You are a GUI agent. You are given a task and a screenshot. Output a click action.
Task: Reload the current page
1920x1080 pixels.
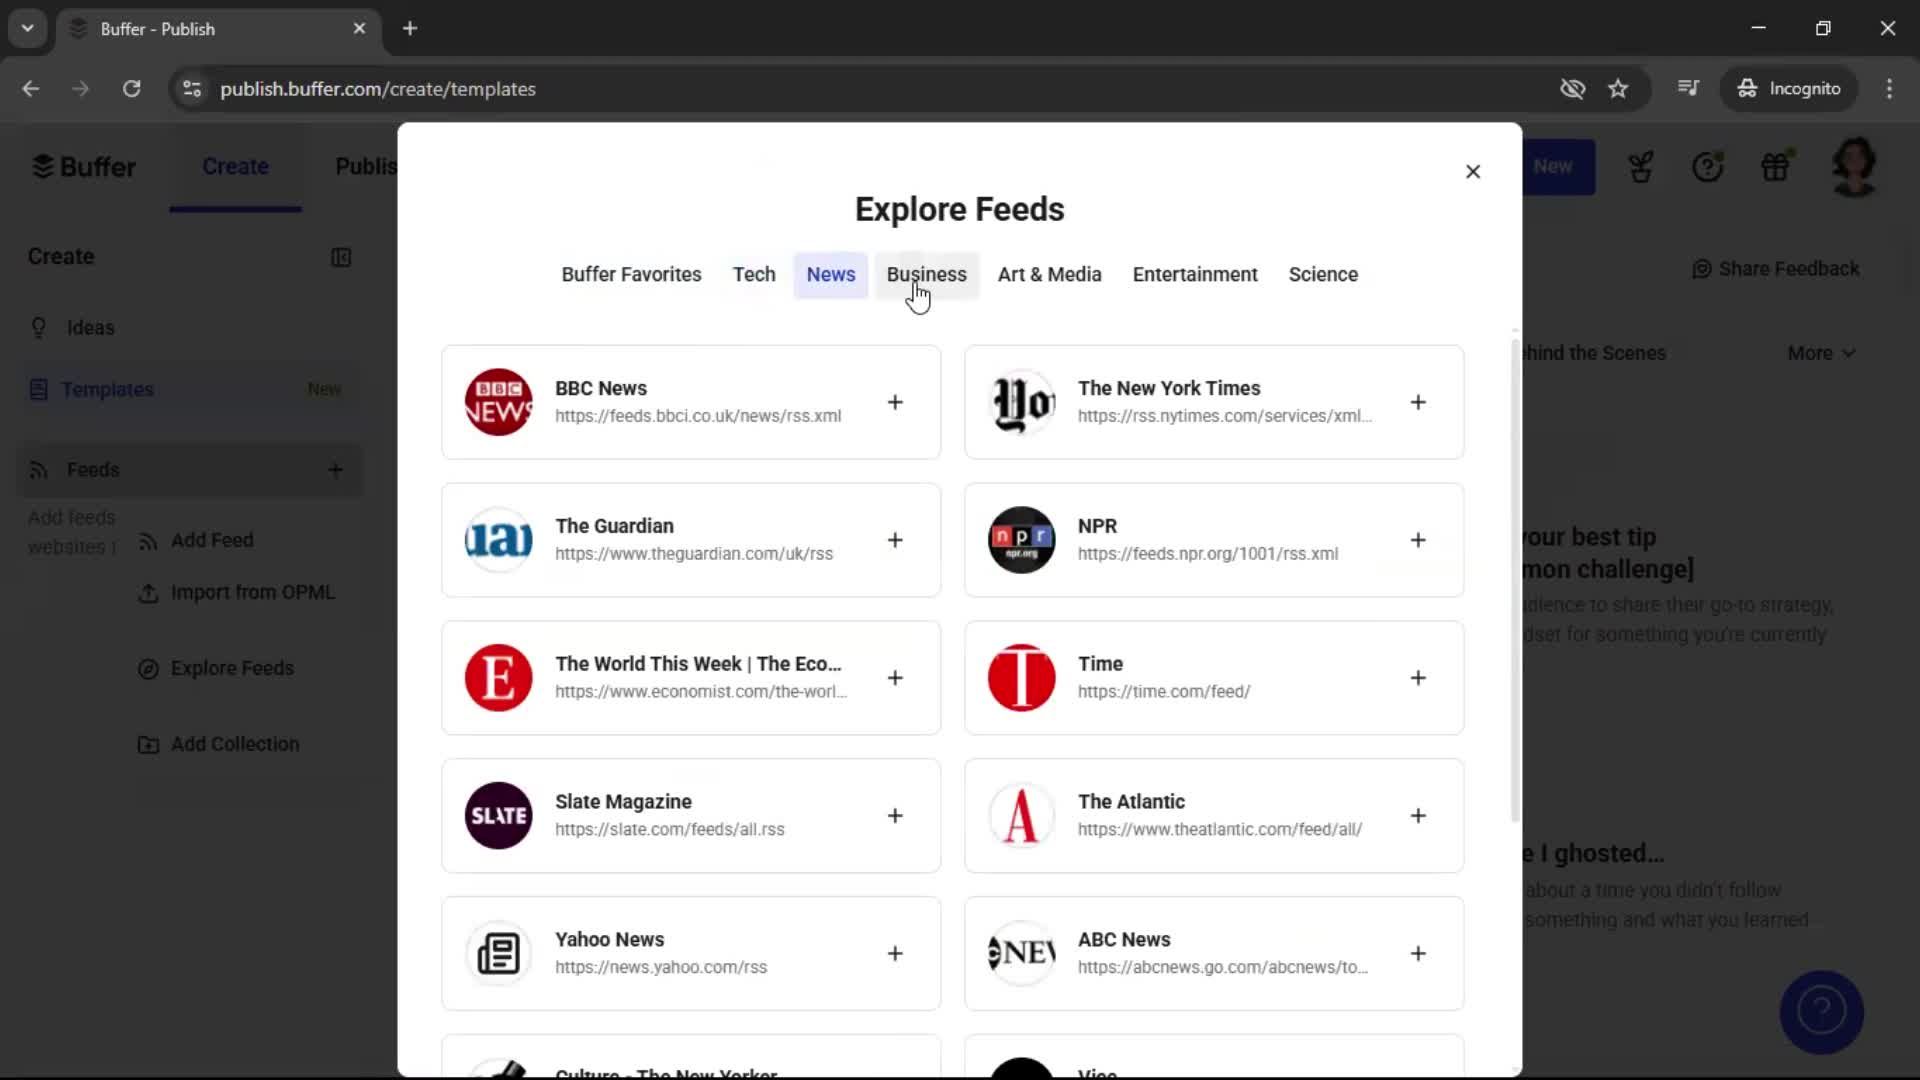131,89
